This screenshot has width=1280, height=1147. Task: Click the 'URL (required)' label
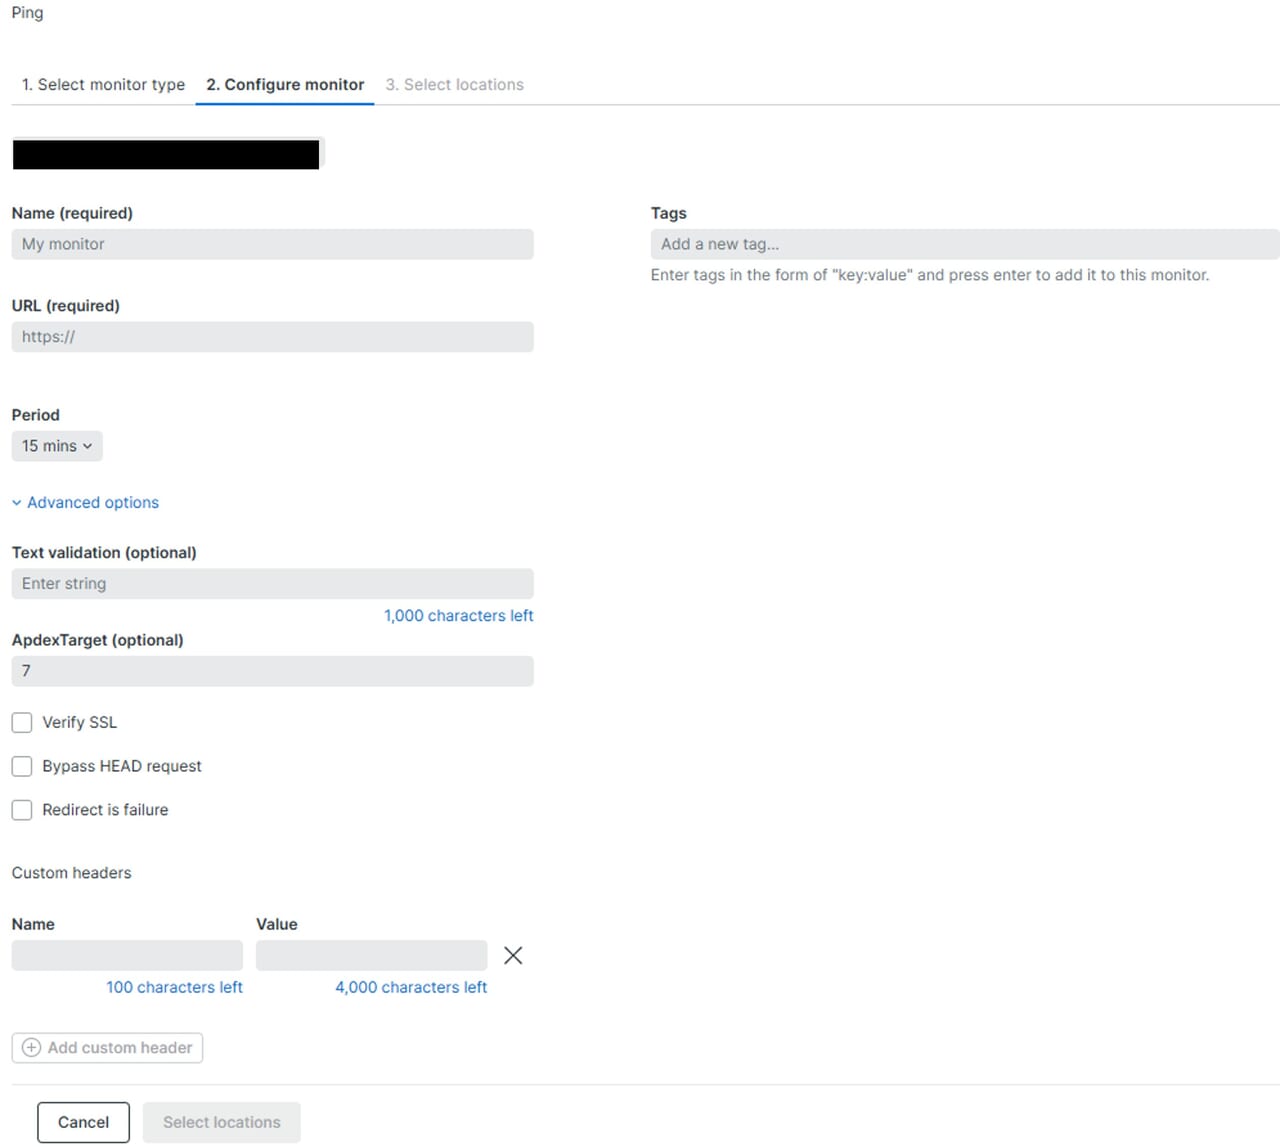pos(66,305)
